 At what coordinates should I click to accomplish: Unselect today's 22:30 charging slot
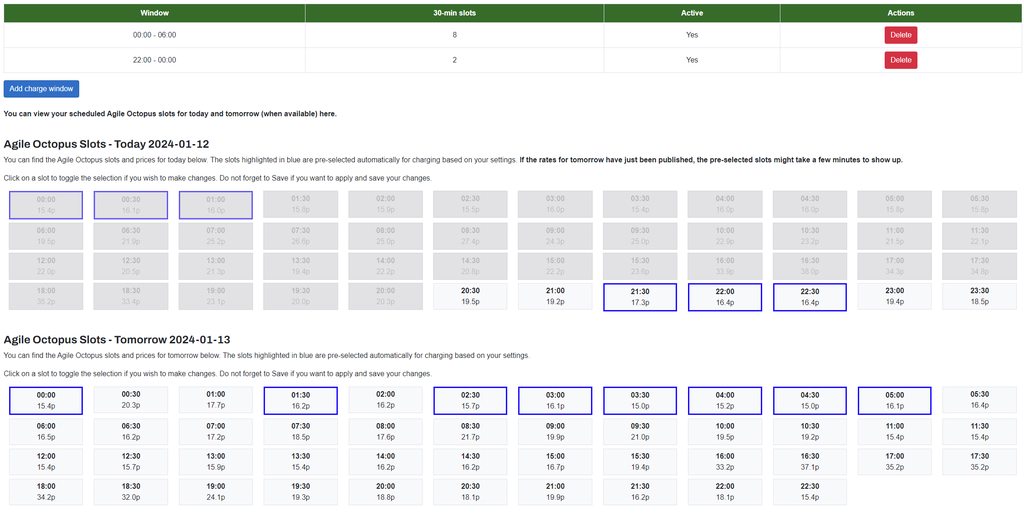coord(810,297)
